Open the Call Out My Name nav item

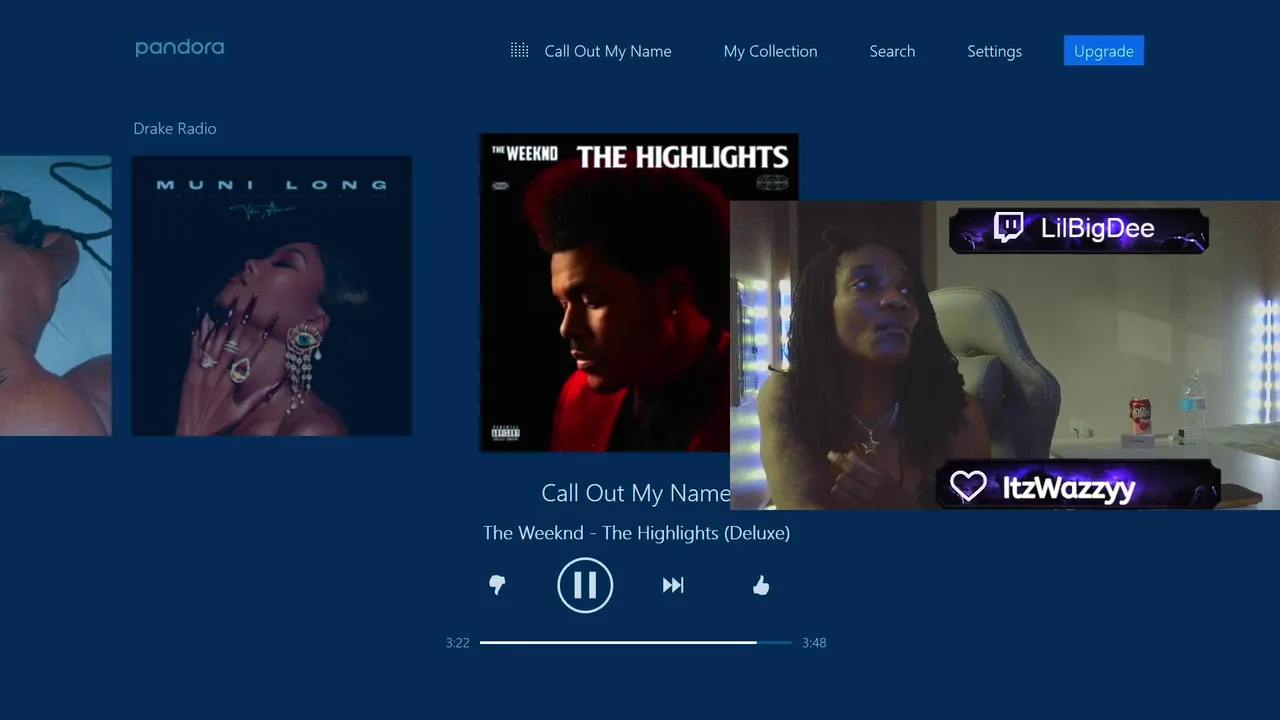[608, 51]
